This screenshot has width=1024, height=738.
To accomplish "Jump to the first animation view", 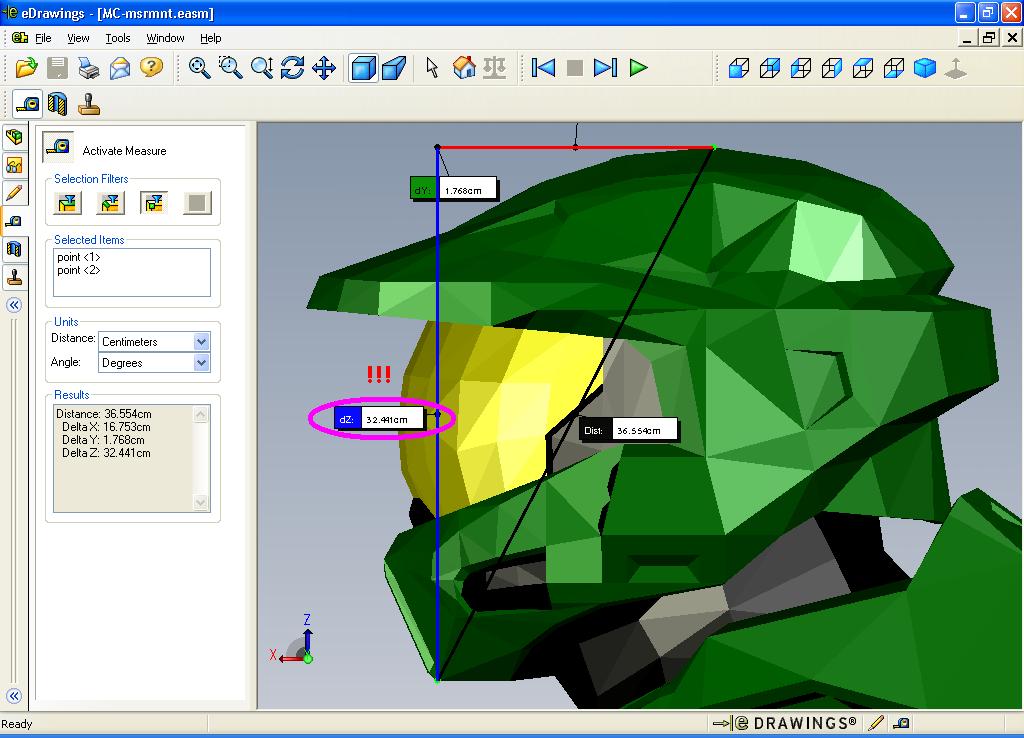I will [x=543, y=67].
